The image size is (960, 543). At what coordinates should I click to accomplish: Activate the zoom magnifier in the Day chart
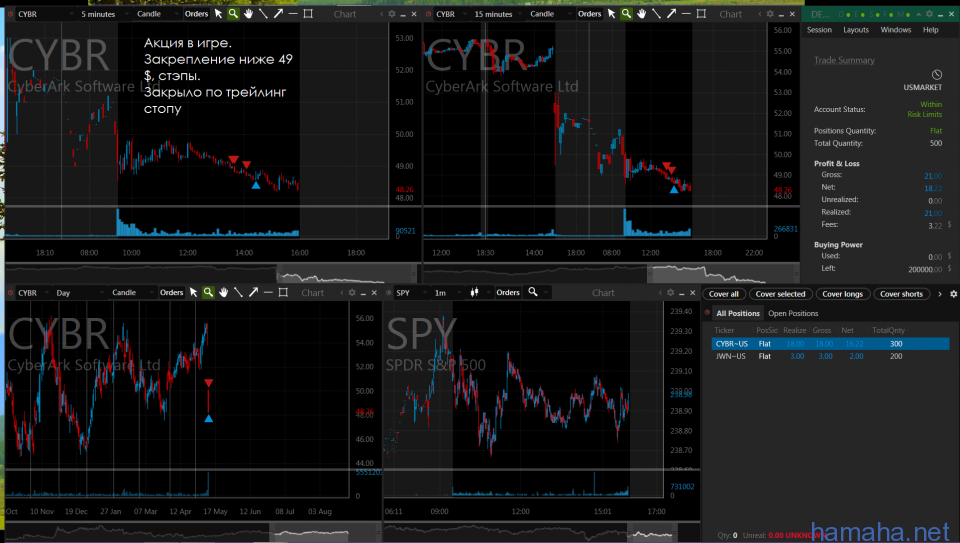pos(208,293)
